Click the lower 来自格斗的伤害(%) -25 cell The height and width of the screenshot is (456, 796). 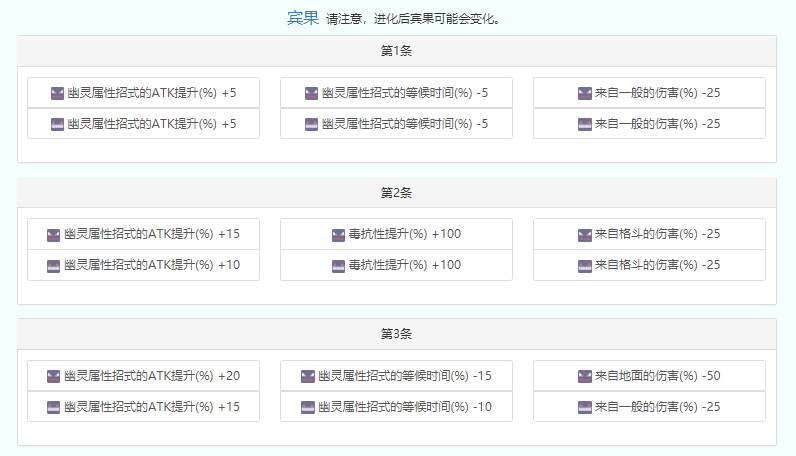click(649, 266)
